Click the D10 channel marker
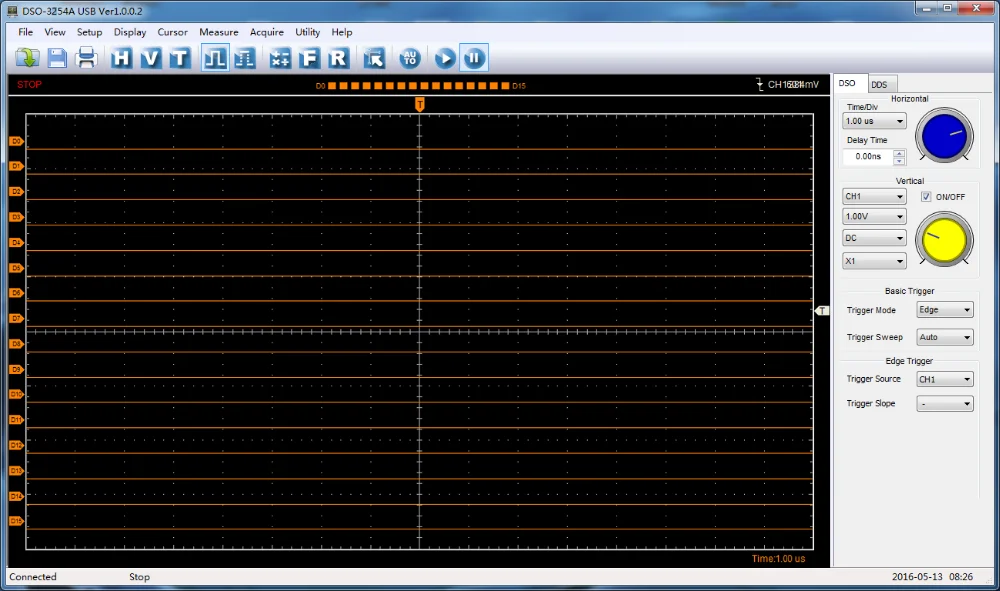This screenshot has height=591, width=1000. click(17, 394)
